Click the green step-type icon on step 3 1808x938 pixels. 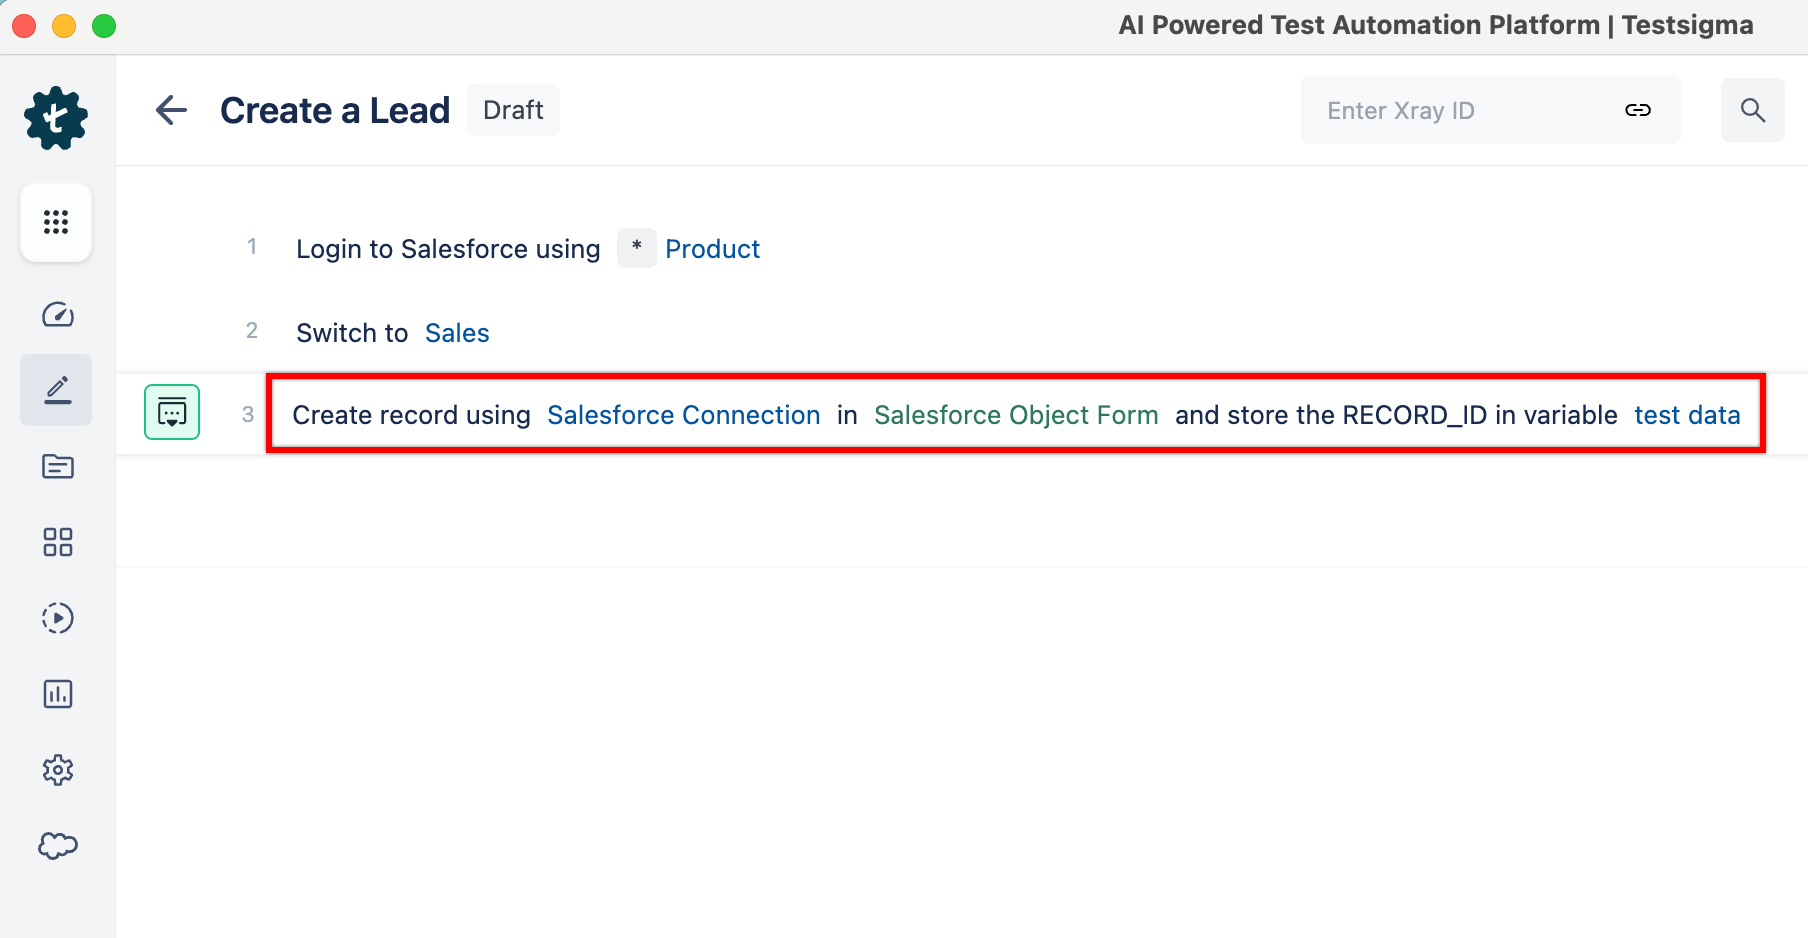[172, 412]
